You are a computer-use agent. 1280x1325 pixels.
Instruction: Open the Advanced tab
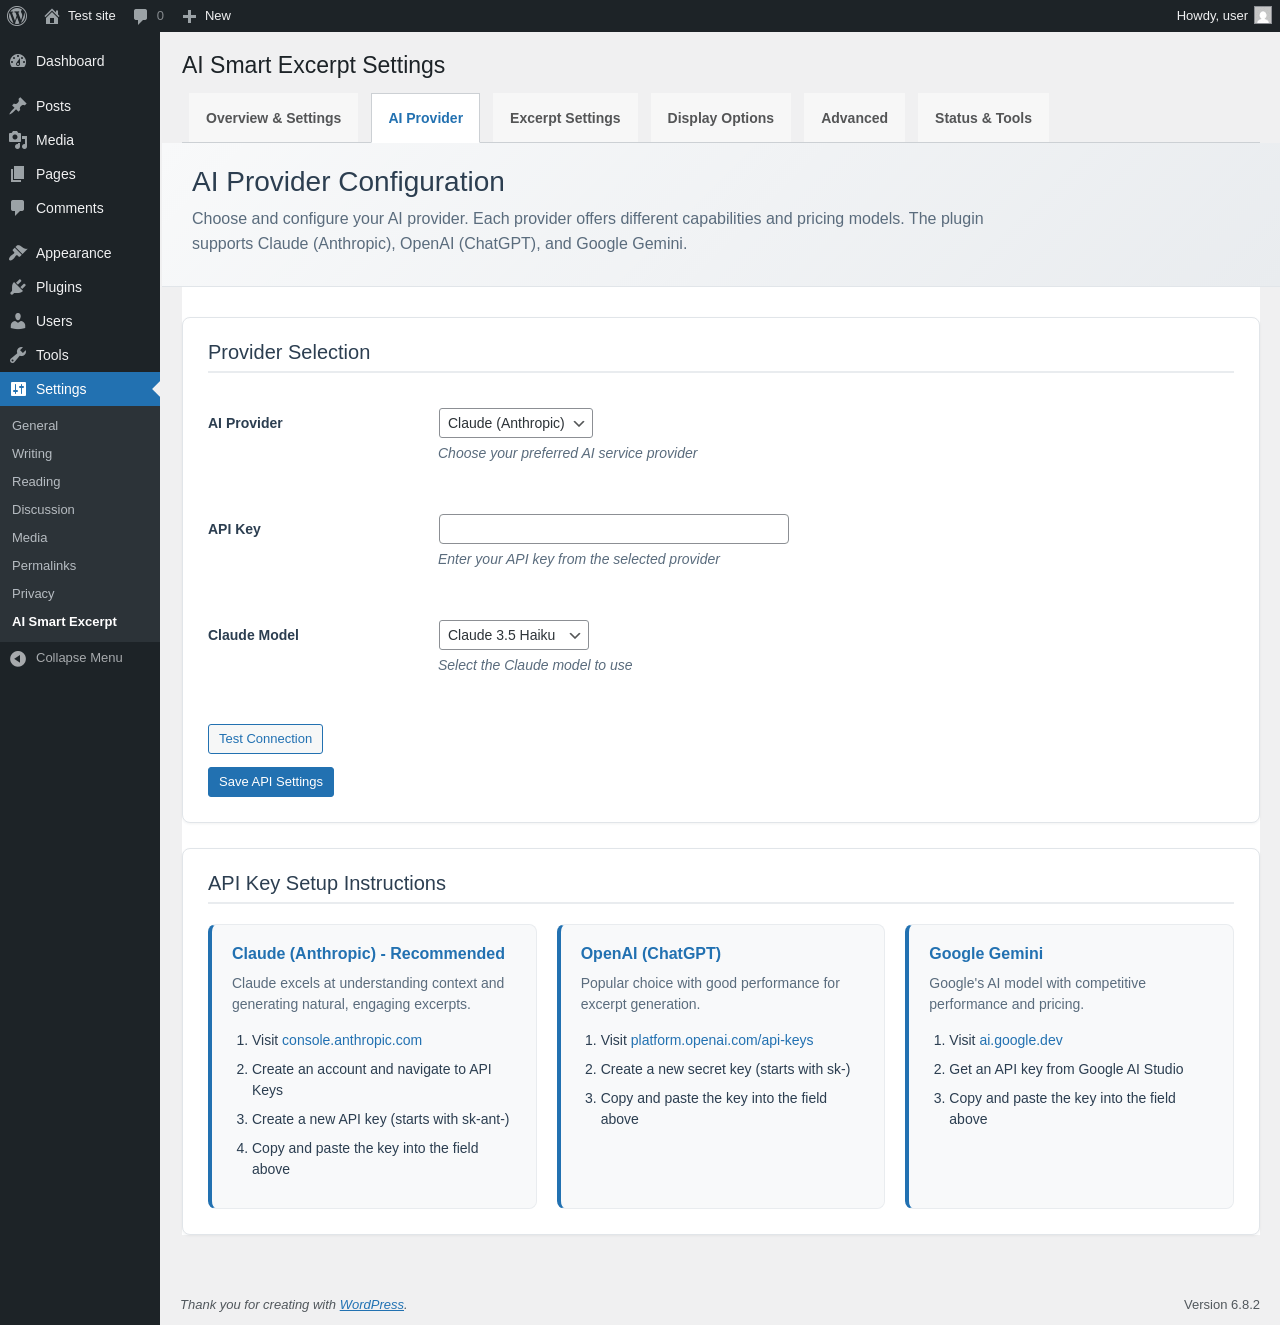855,118
